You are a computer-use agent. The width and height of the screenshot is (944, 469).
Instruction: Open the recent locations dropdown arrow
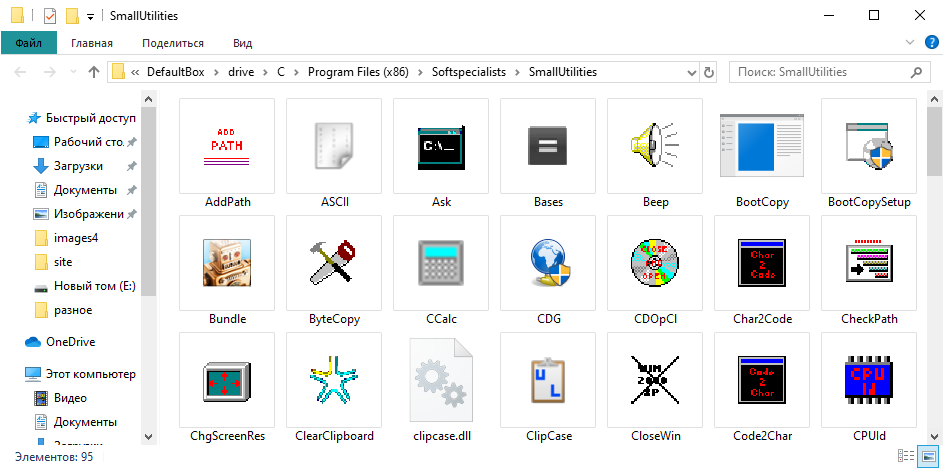(73, 72)
